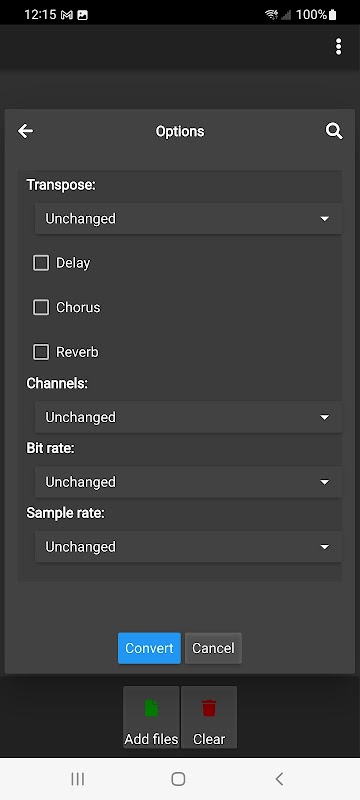360x800 pixels.
Task: Open recent apps from navigation bar
Action: coord(78,779)
